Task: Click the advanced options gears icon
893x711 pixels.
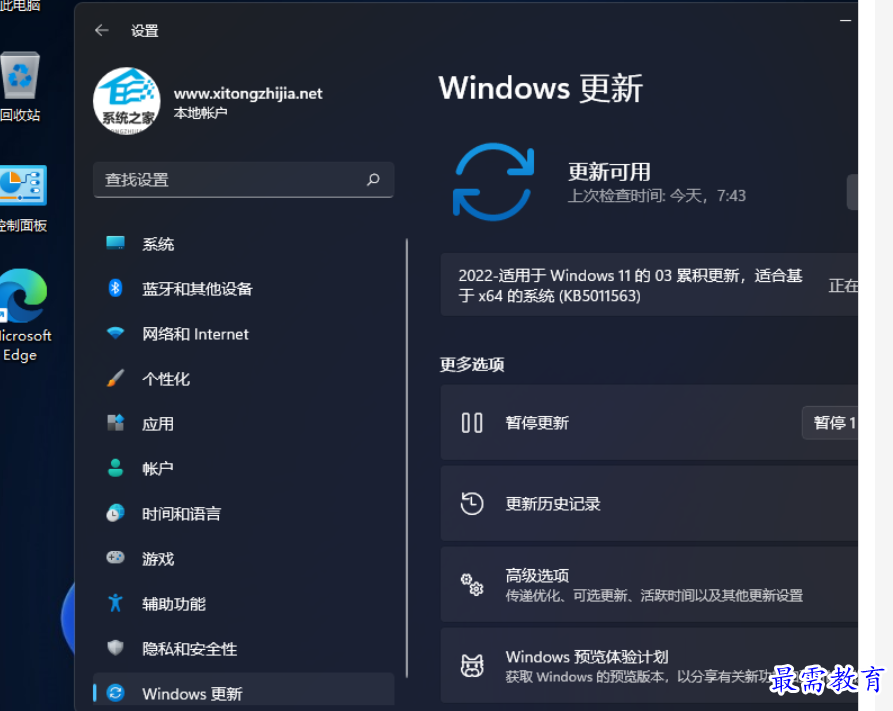Action: [x=472, y=585]
